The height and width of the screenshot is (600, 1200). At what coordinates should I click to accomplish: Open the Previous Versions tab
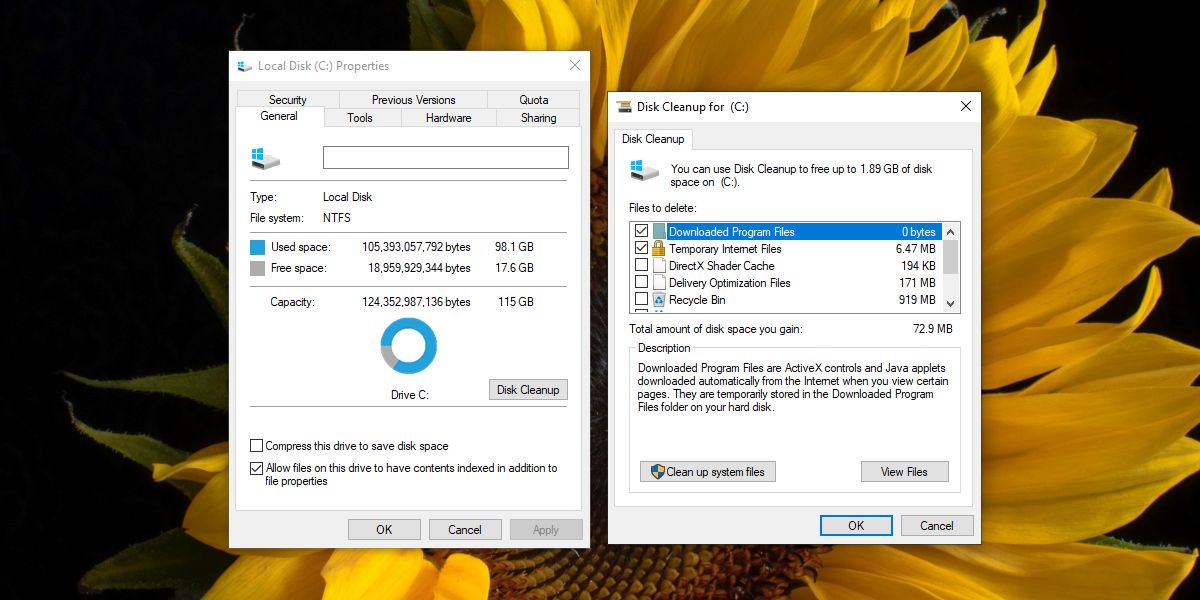click(x=413, y=100)
